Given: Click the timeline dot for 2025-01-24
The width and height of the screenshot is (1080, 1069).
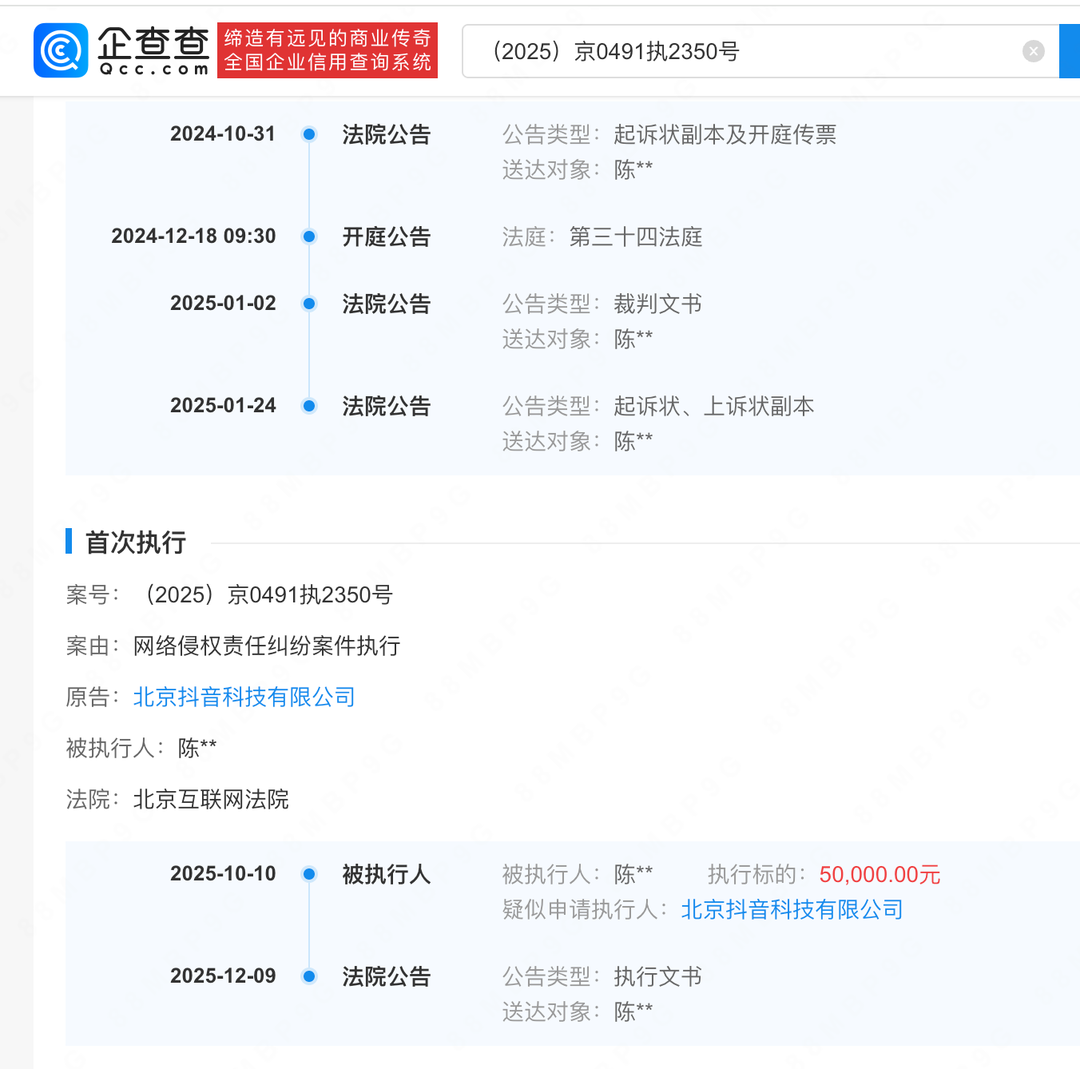Looking at the screenshot, I should pyautogui.click(x=309, y=406).
